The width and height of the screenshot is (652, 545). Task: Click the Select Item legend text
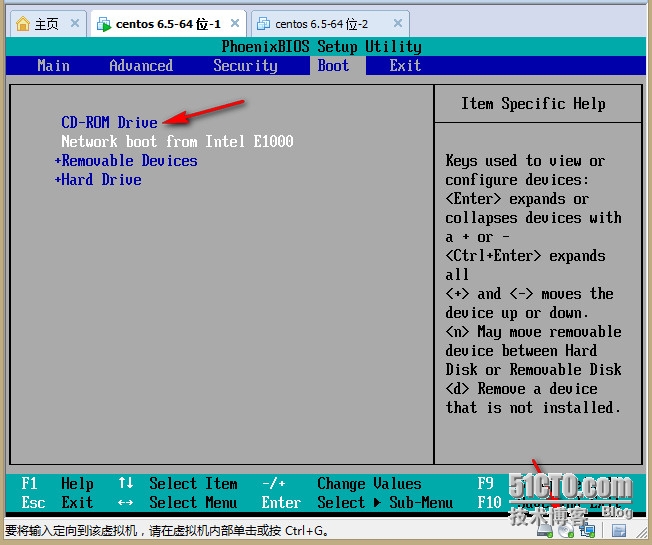[x=193, y=483]
